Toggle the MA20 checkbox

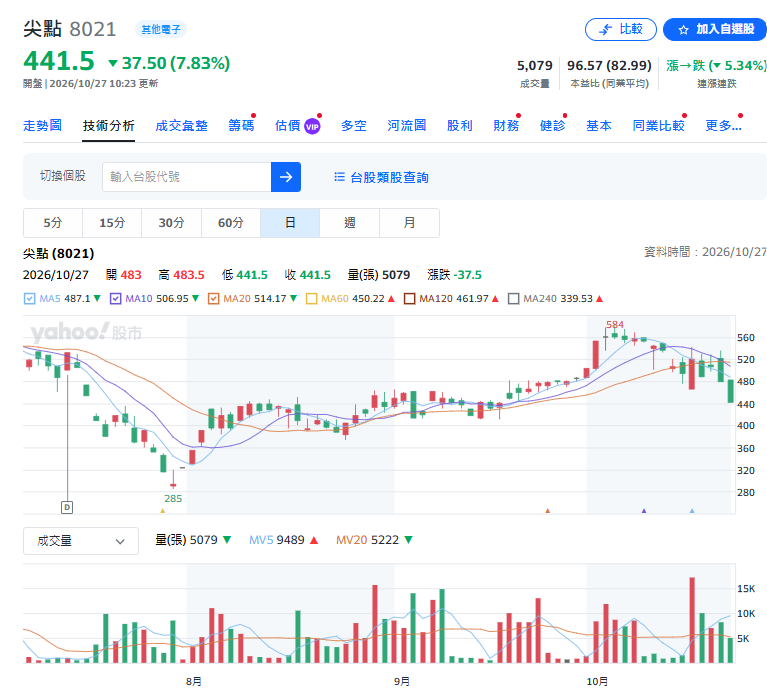(x=213, y=298)
